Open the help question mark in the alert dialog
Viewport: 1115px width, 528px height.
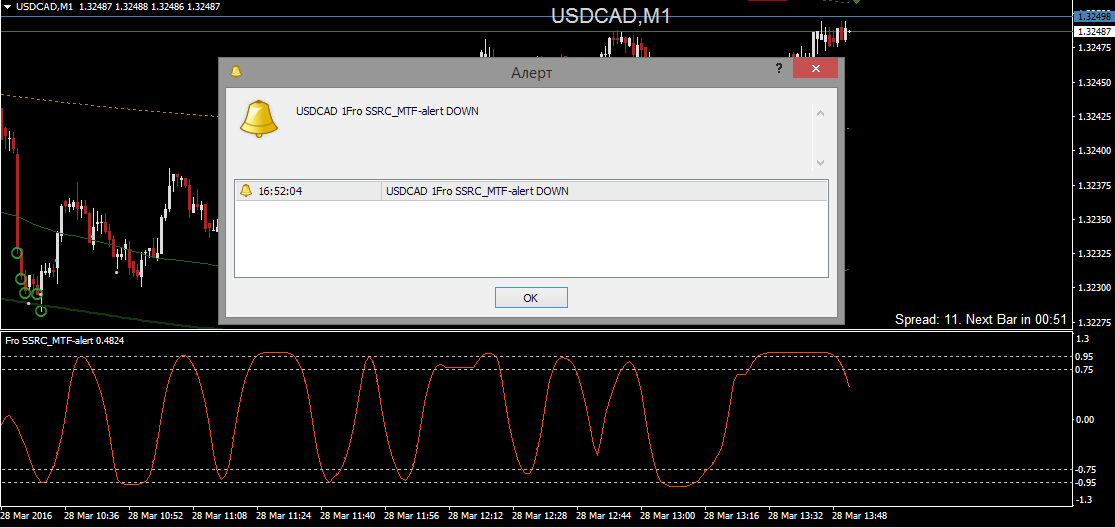(779, 68)
